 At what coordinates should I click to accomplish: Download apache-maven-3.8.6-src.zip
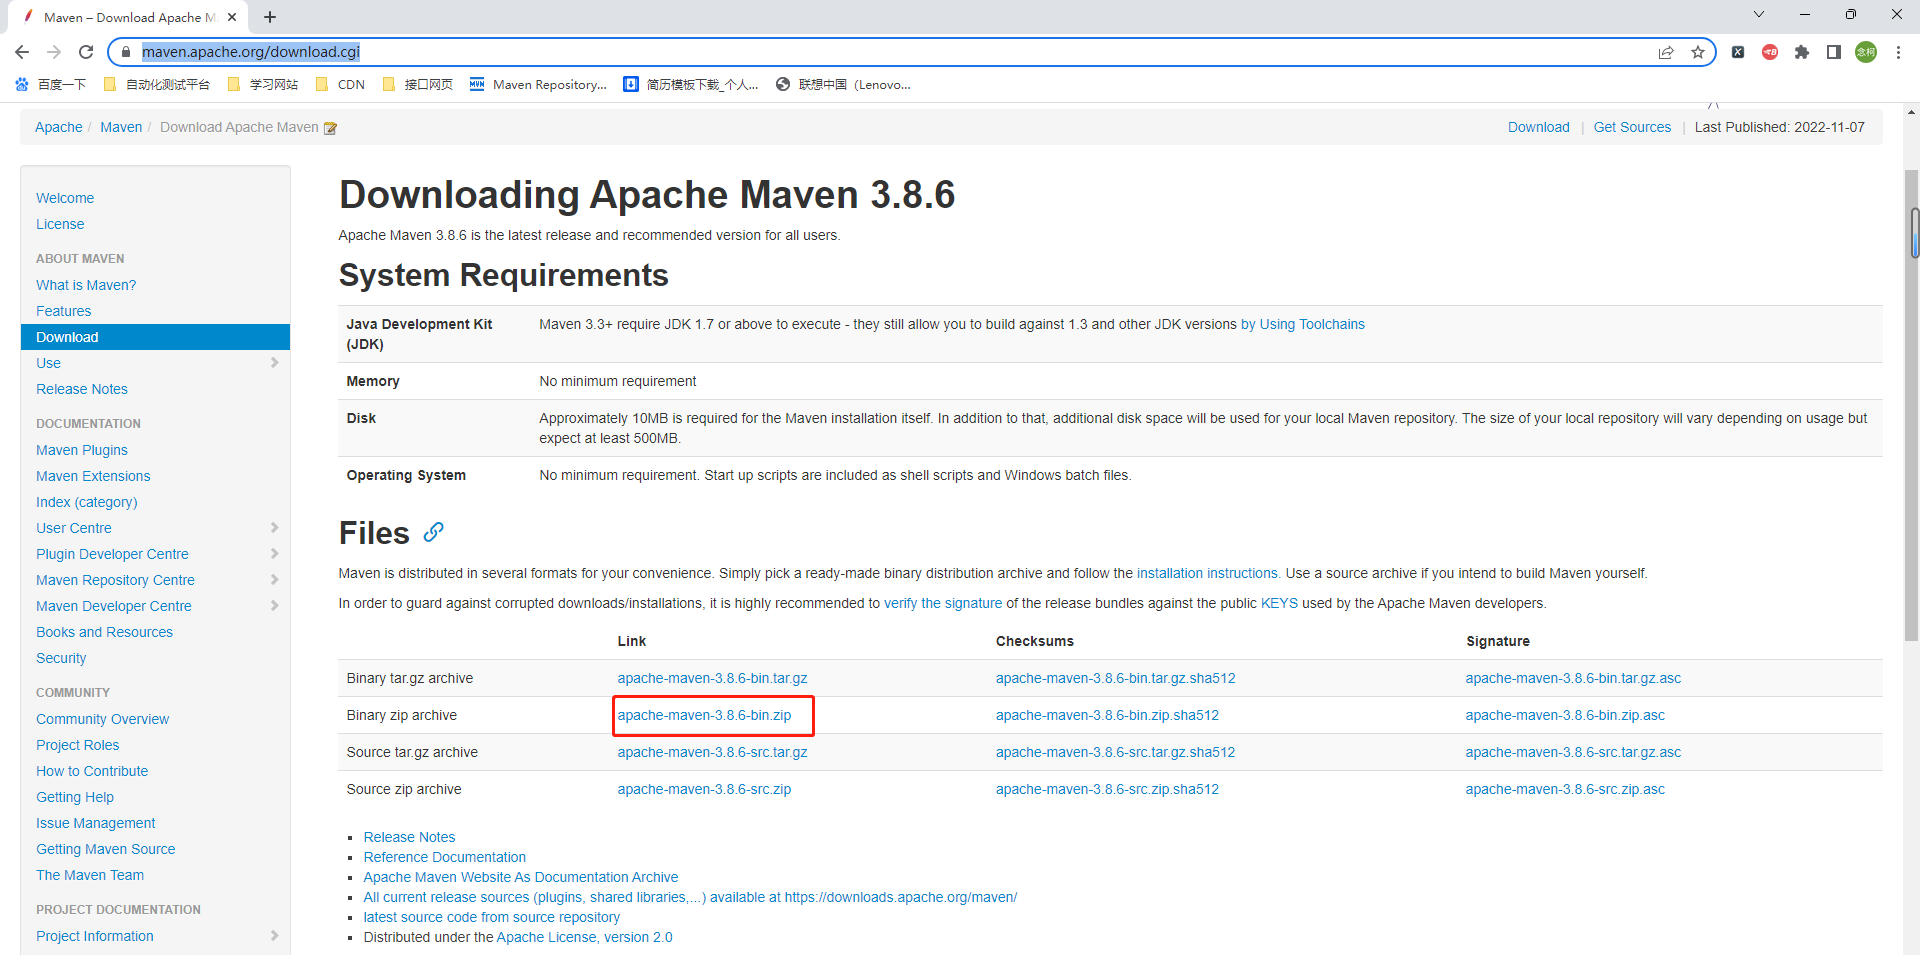click(x=704, y=789)
